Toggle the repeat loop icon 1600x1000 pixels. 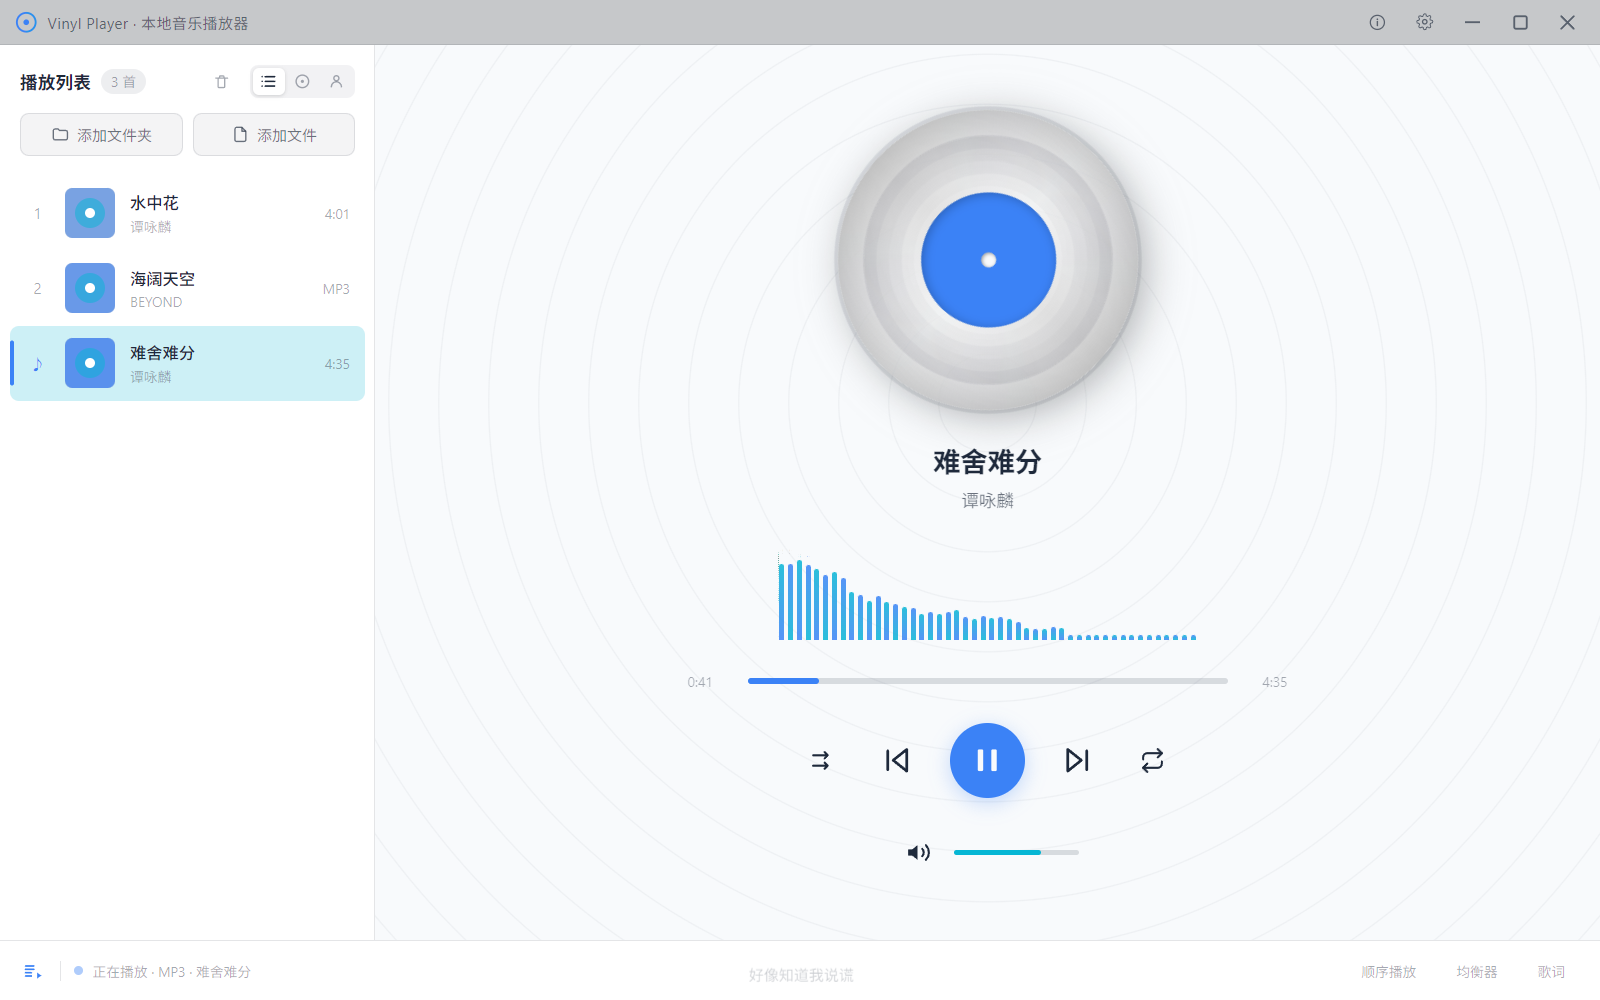(x=1152, y=760)
